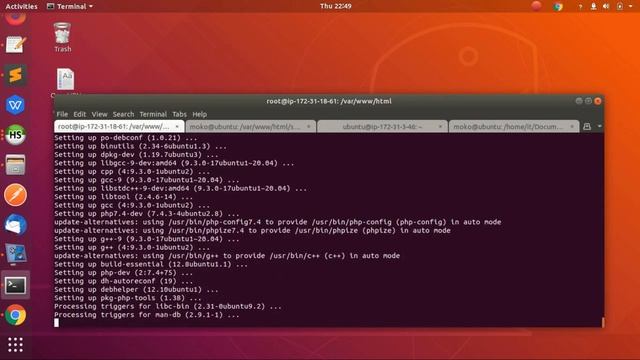Click line 'Setting up debhelper (12.10ubuntu1)'

coord(136,290)
